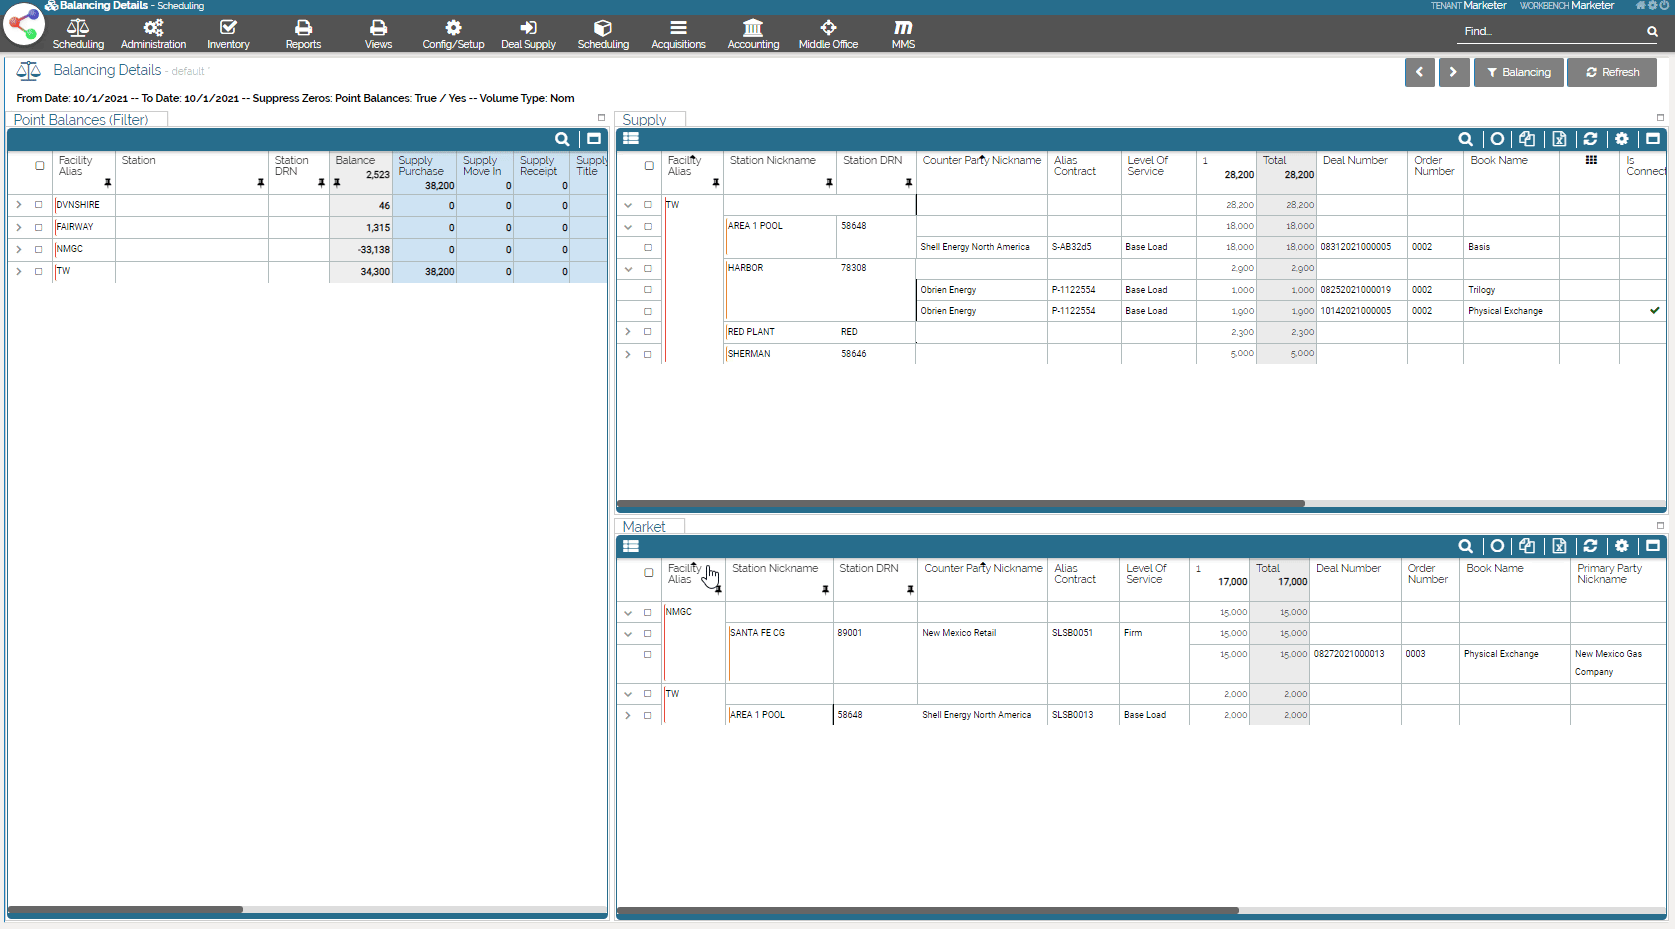Check the FAIRWAY row checkbox
Screen dimensions: 1675x929
[x=39, y=227]
